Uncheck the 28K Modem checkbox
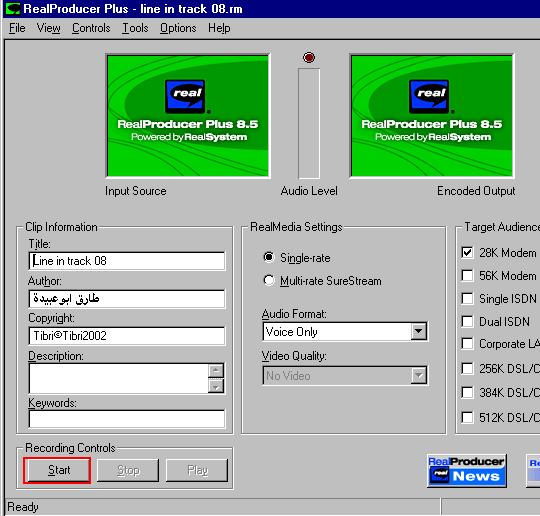540x516 pixels. (x=467, y=252)
